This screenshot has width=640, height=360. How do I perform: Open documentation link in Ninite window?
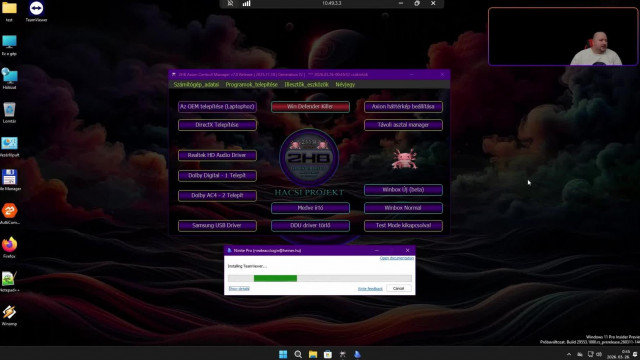[x=397, y=258]
